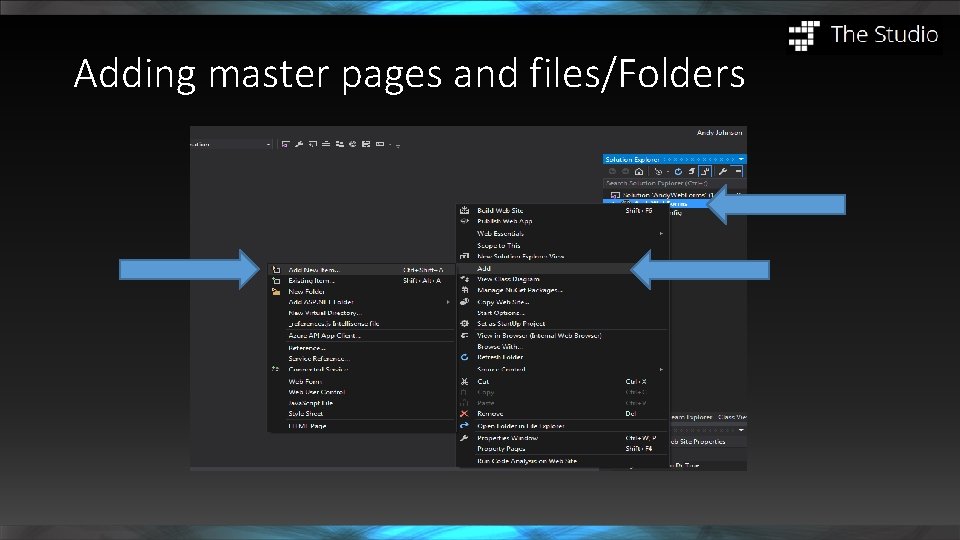Choose Style Sheet in Add submenu

point(306,413)
